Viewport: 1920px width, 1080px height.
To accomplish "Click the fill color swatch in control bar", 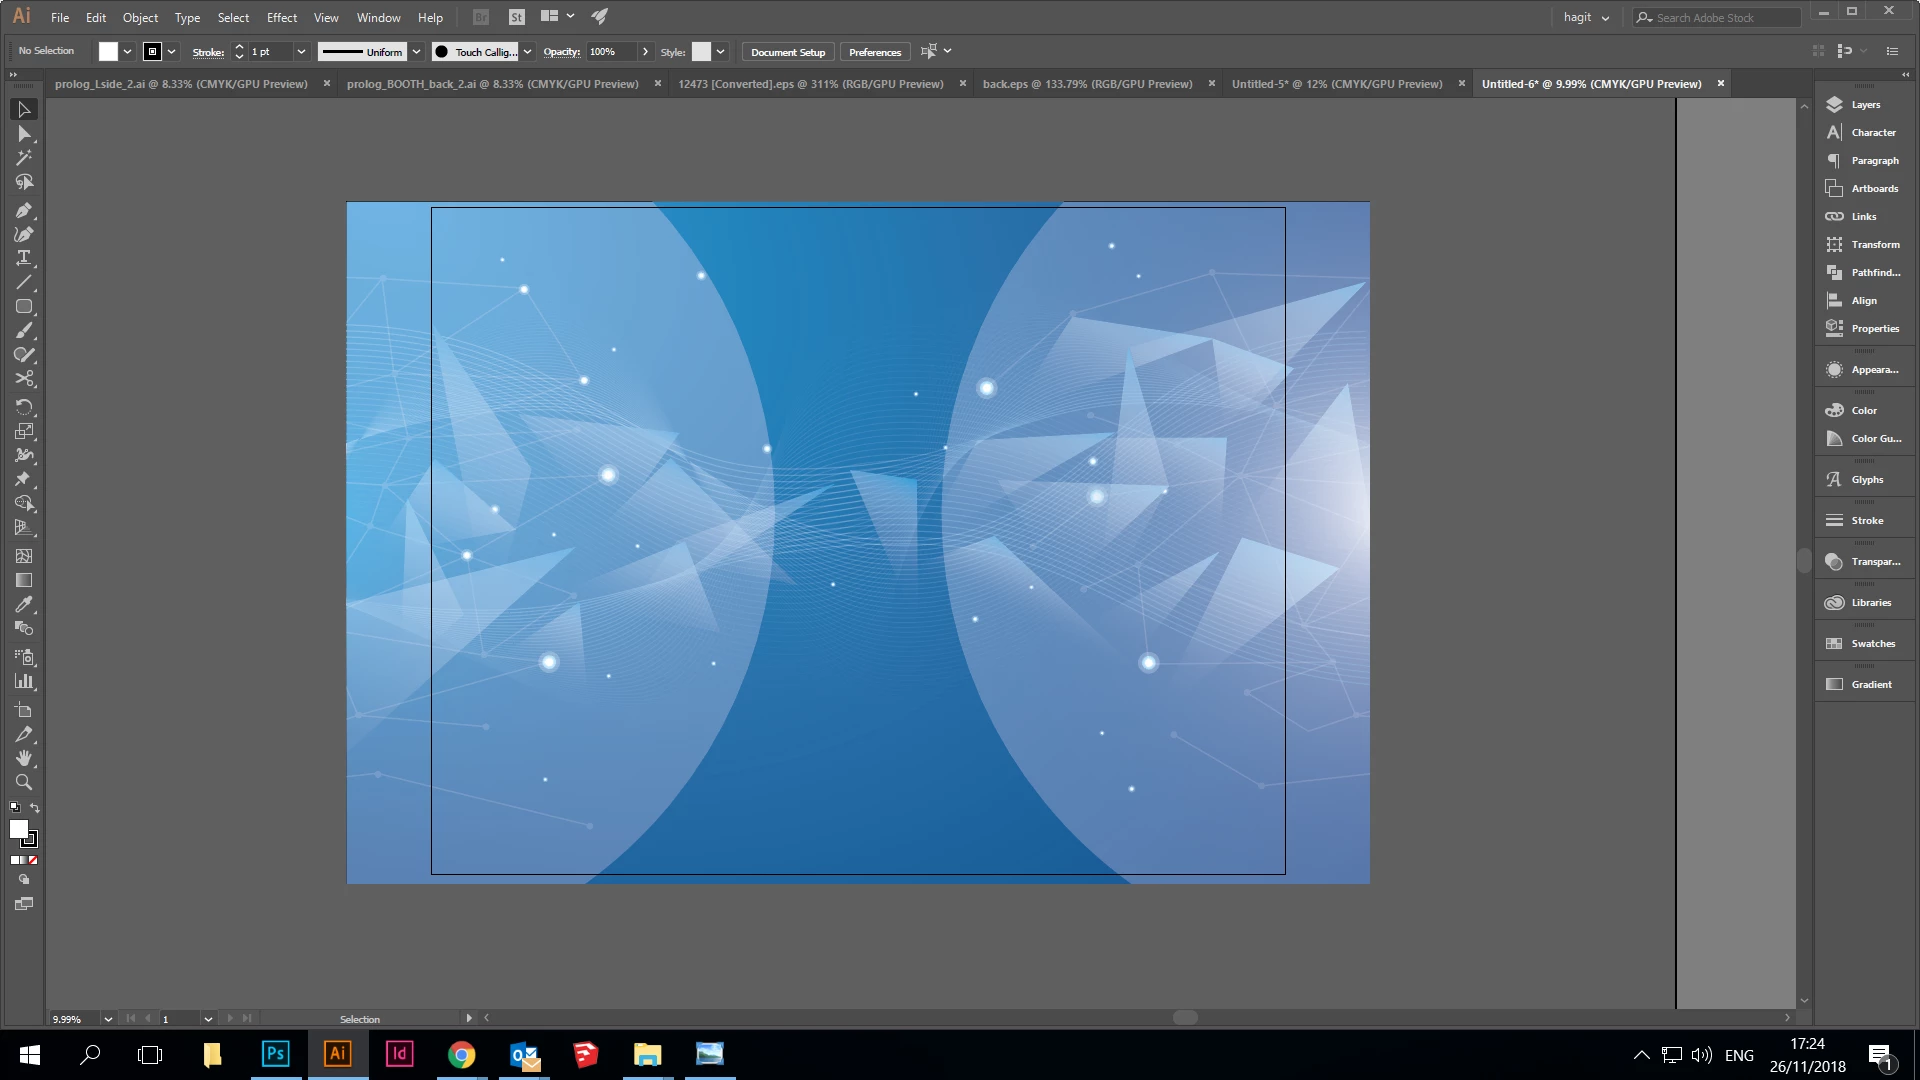I will pyautogui.click(x=108, y=52).
